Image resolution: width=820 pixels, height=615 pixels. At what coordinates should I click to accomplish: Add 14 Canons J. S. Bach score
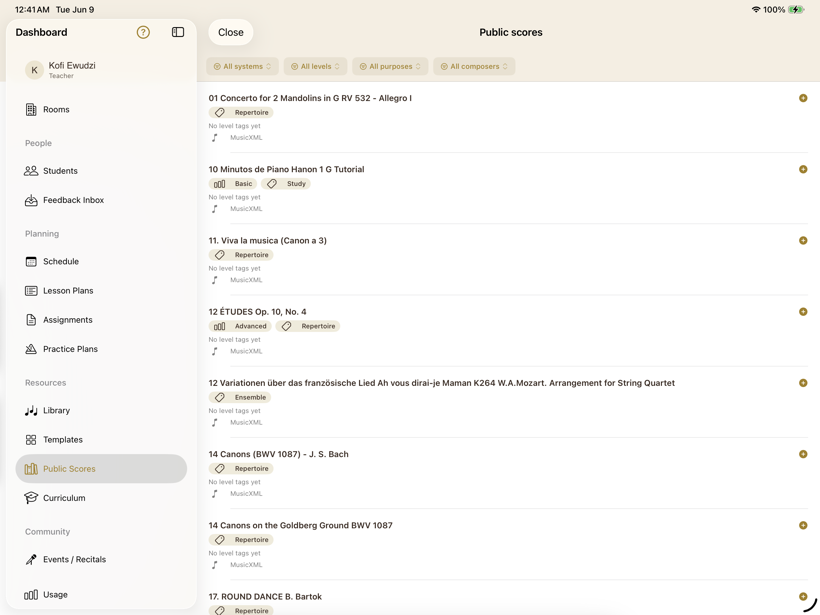tap(803, 454)
